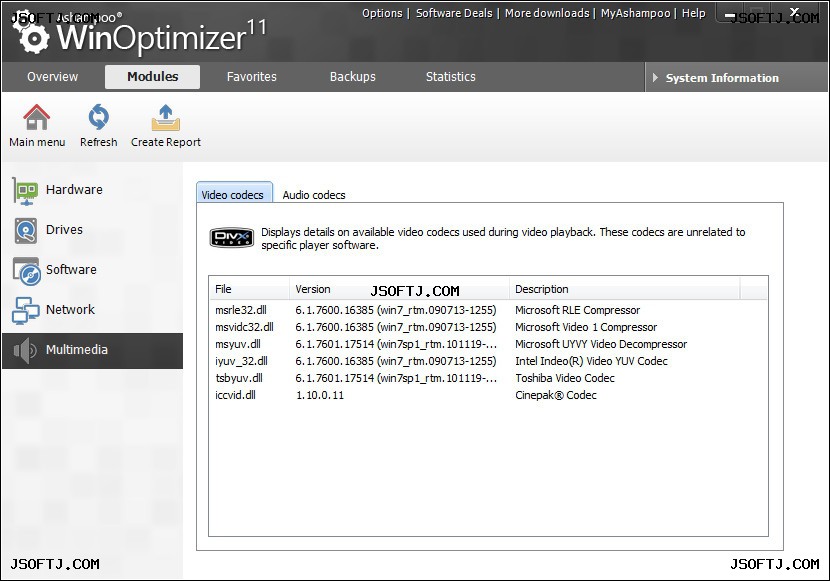Image resolution: width=830 pixels, height=581 pixels.
Task: Click the Refresh arrows icon
Action: (98, 117)
